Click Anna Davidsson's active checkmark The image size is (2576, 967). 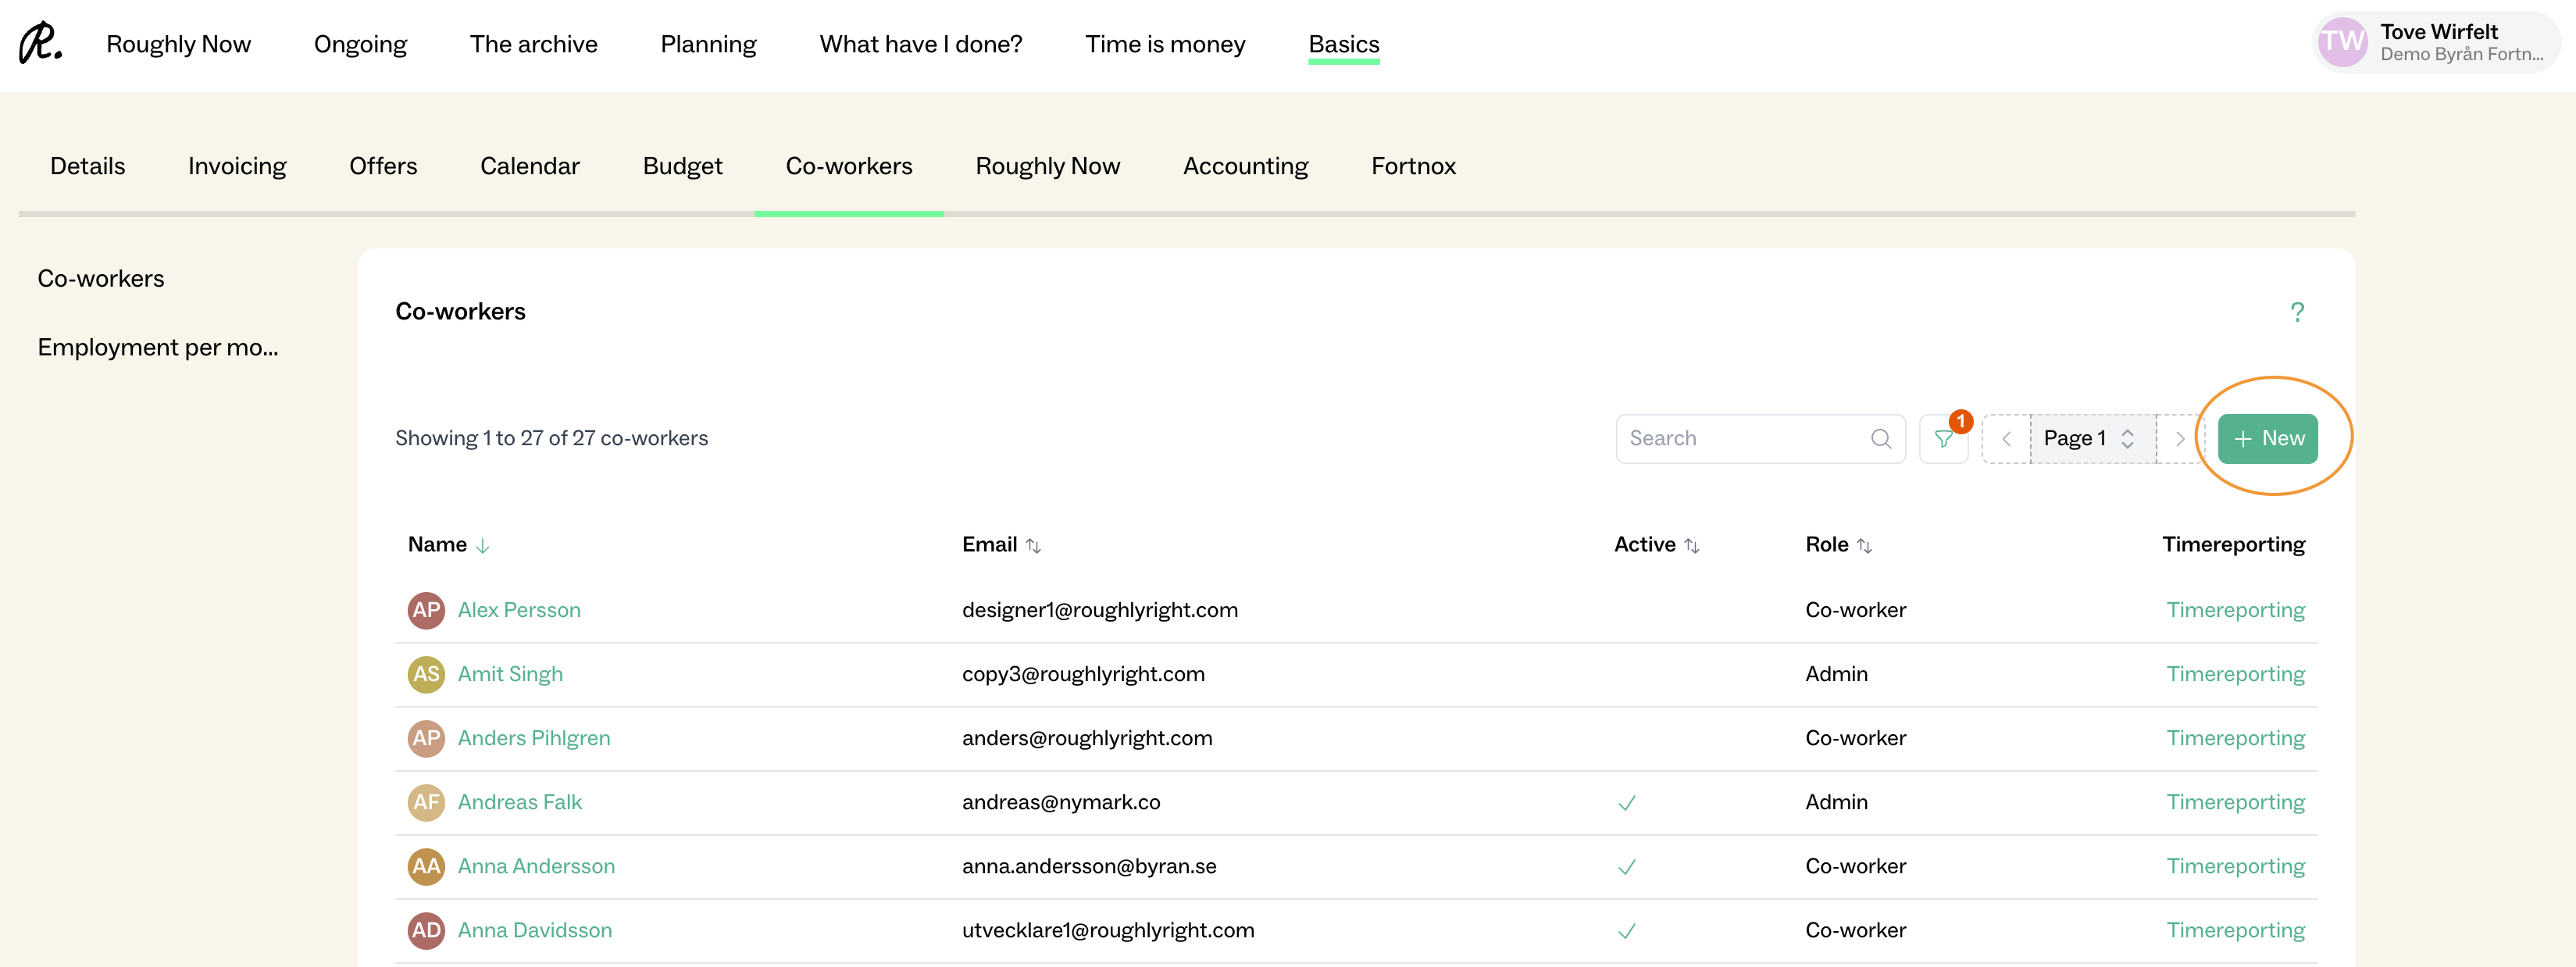click(1626, 931)
